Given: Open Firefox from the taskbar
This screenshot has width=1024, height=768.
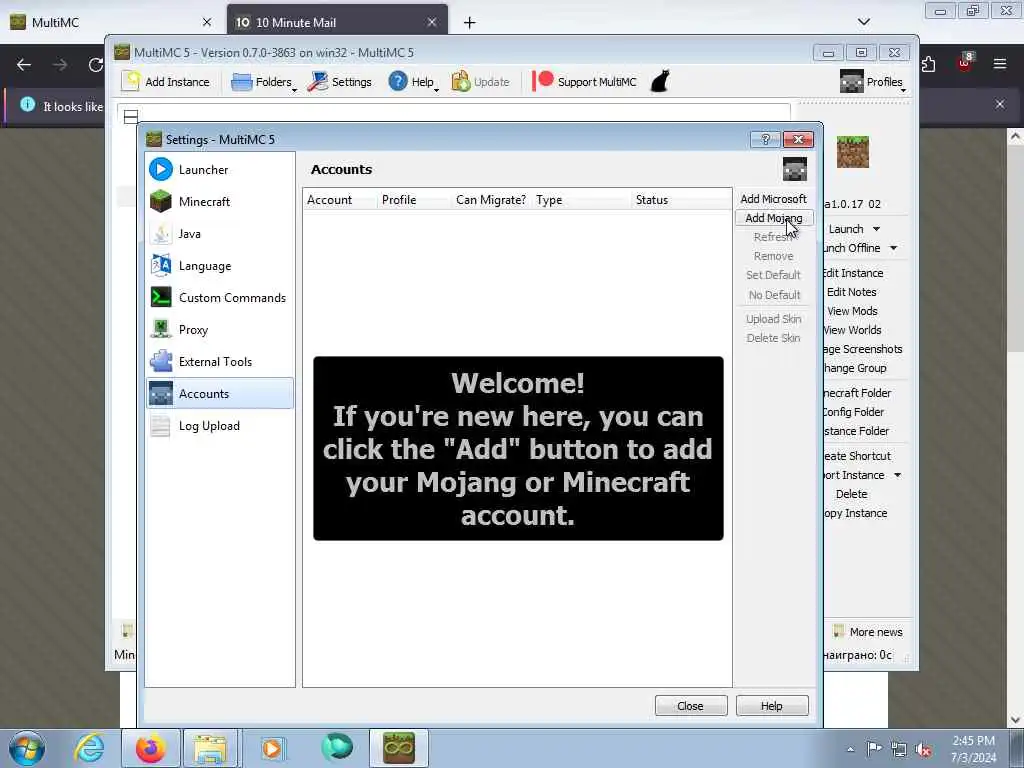Looking at the screenshot, I should 151,748.
